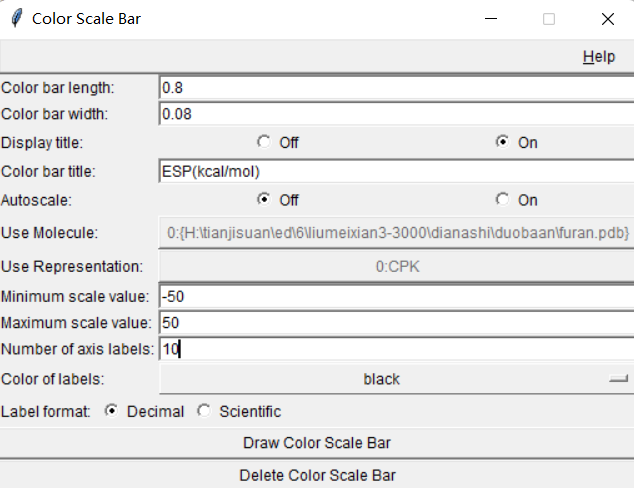Set Autoscale to Off
Screen dimensions: 634x488
tap(264, 199)
